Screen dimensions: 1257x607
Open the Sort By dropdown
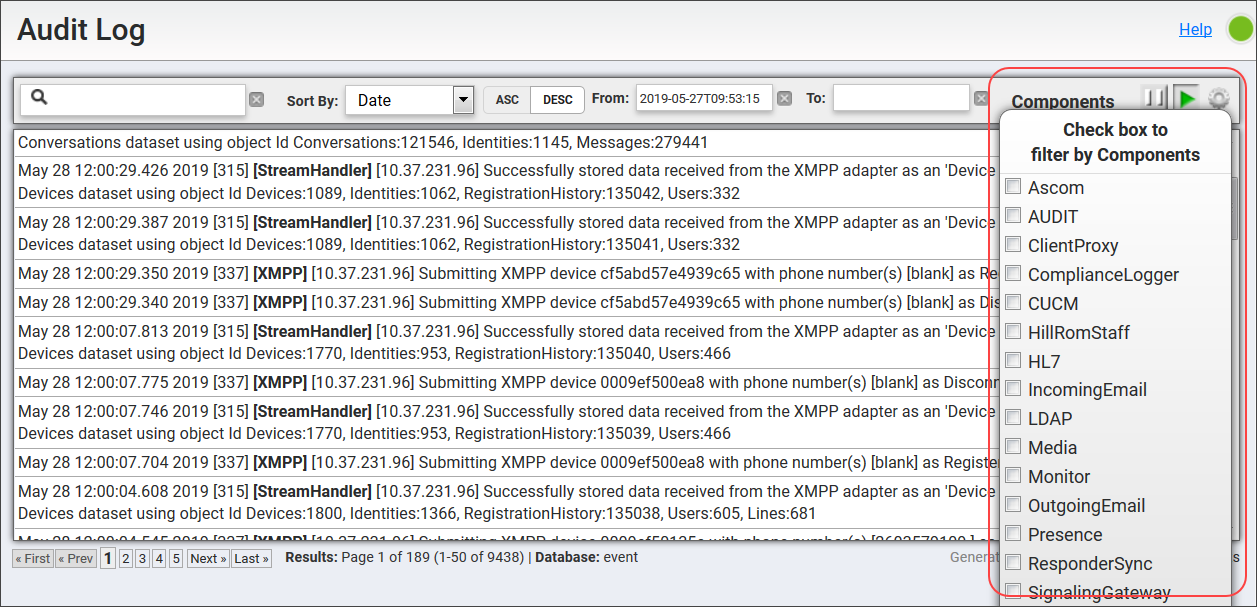(x=463, y=99)
